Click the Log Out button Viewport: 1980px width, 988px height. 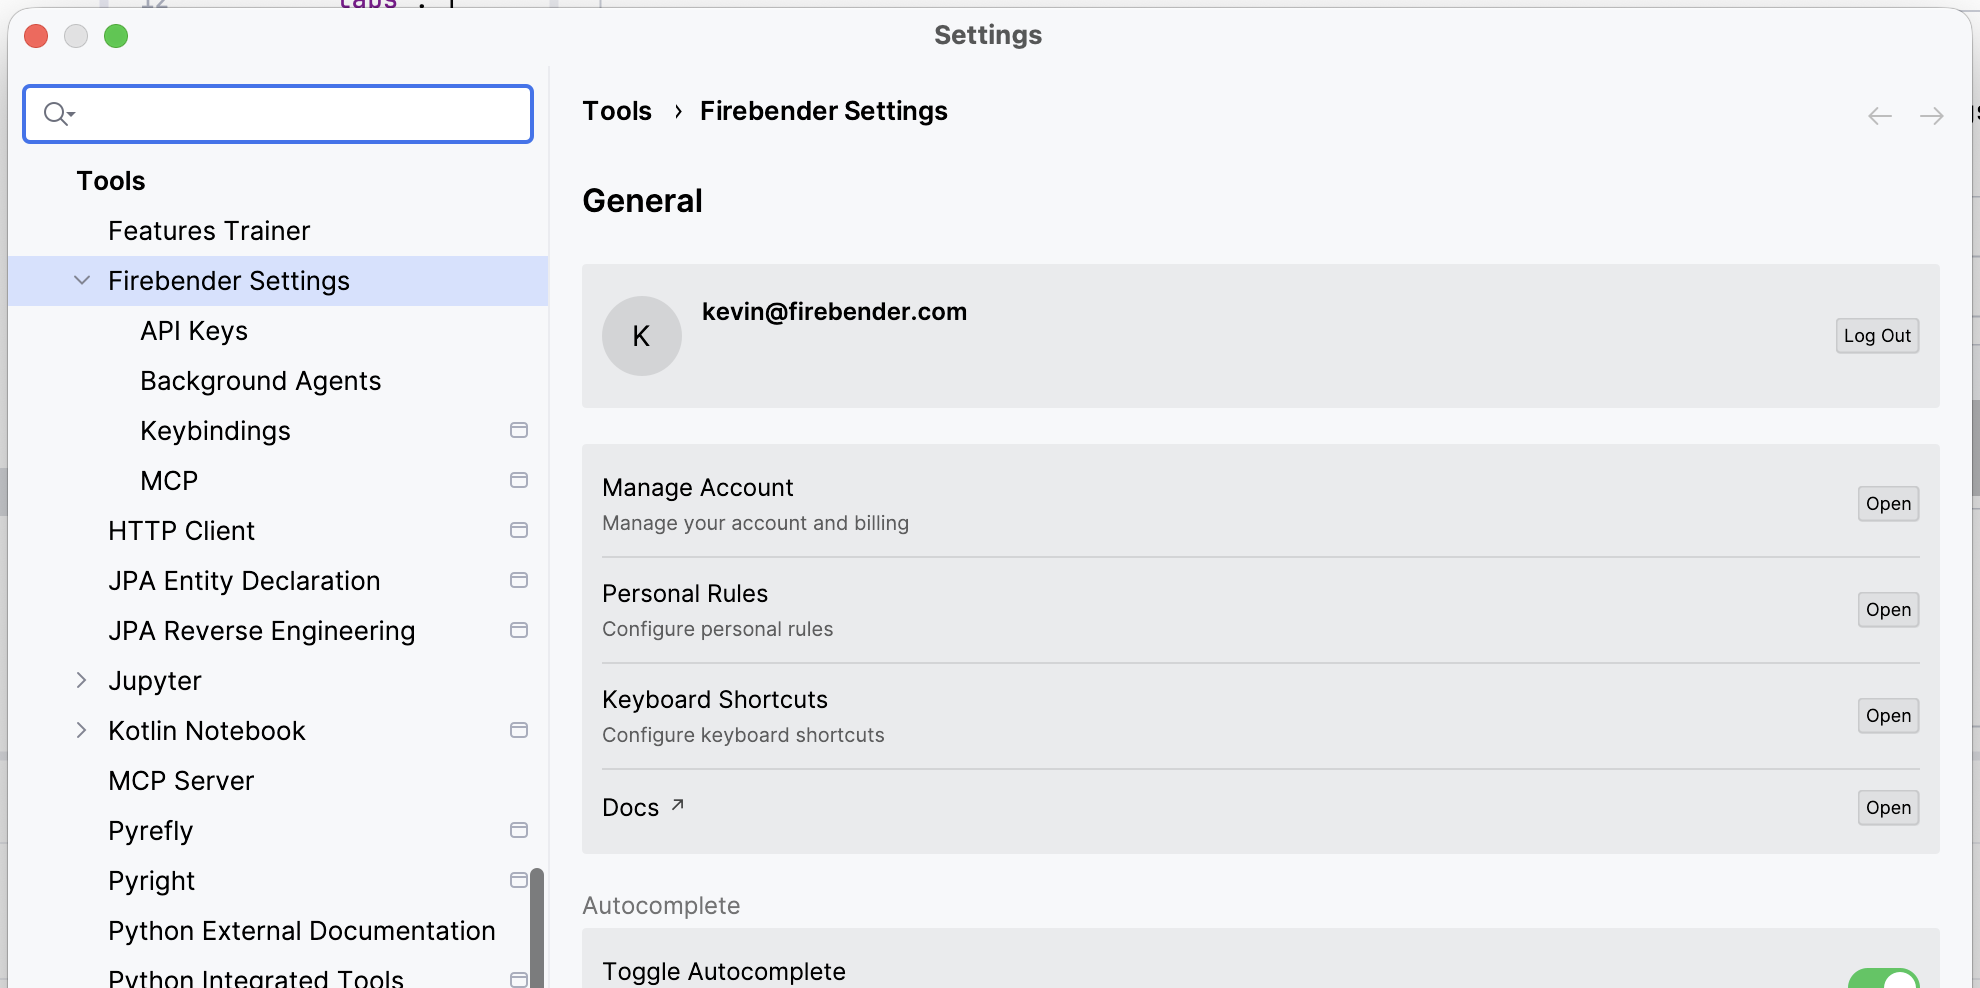point(1877,336)
